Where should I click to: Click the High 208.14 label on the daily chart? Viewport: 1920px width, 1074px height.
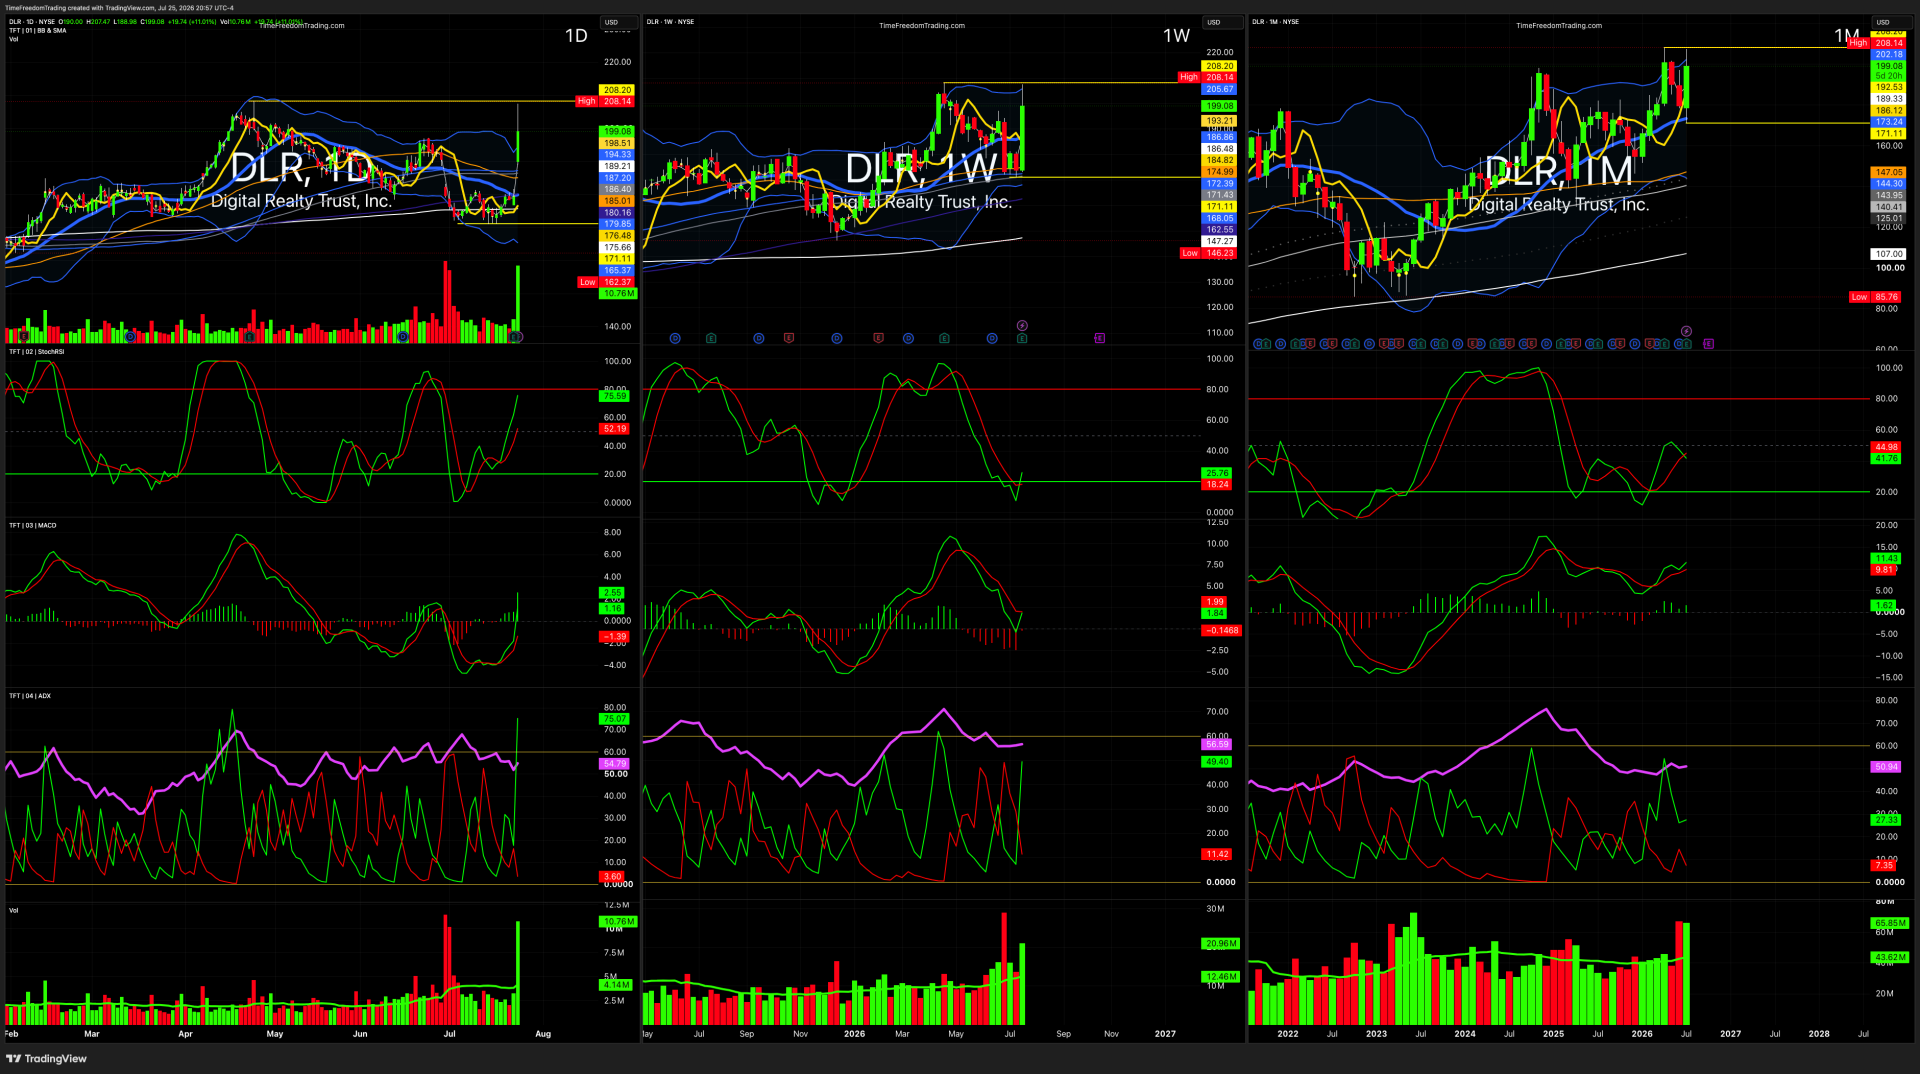pyautogui.click(x=605, y=101)
